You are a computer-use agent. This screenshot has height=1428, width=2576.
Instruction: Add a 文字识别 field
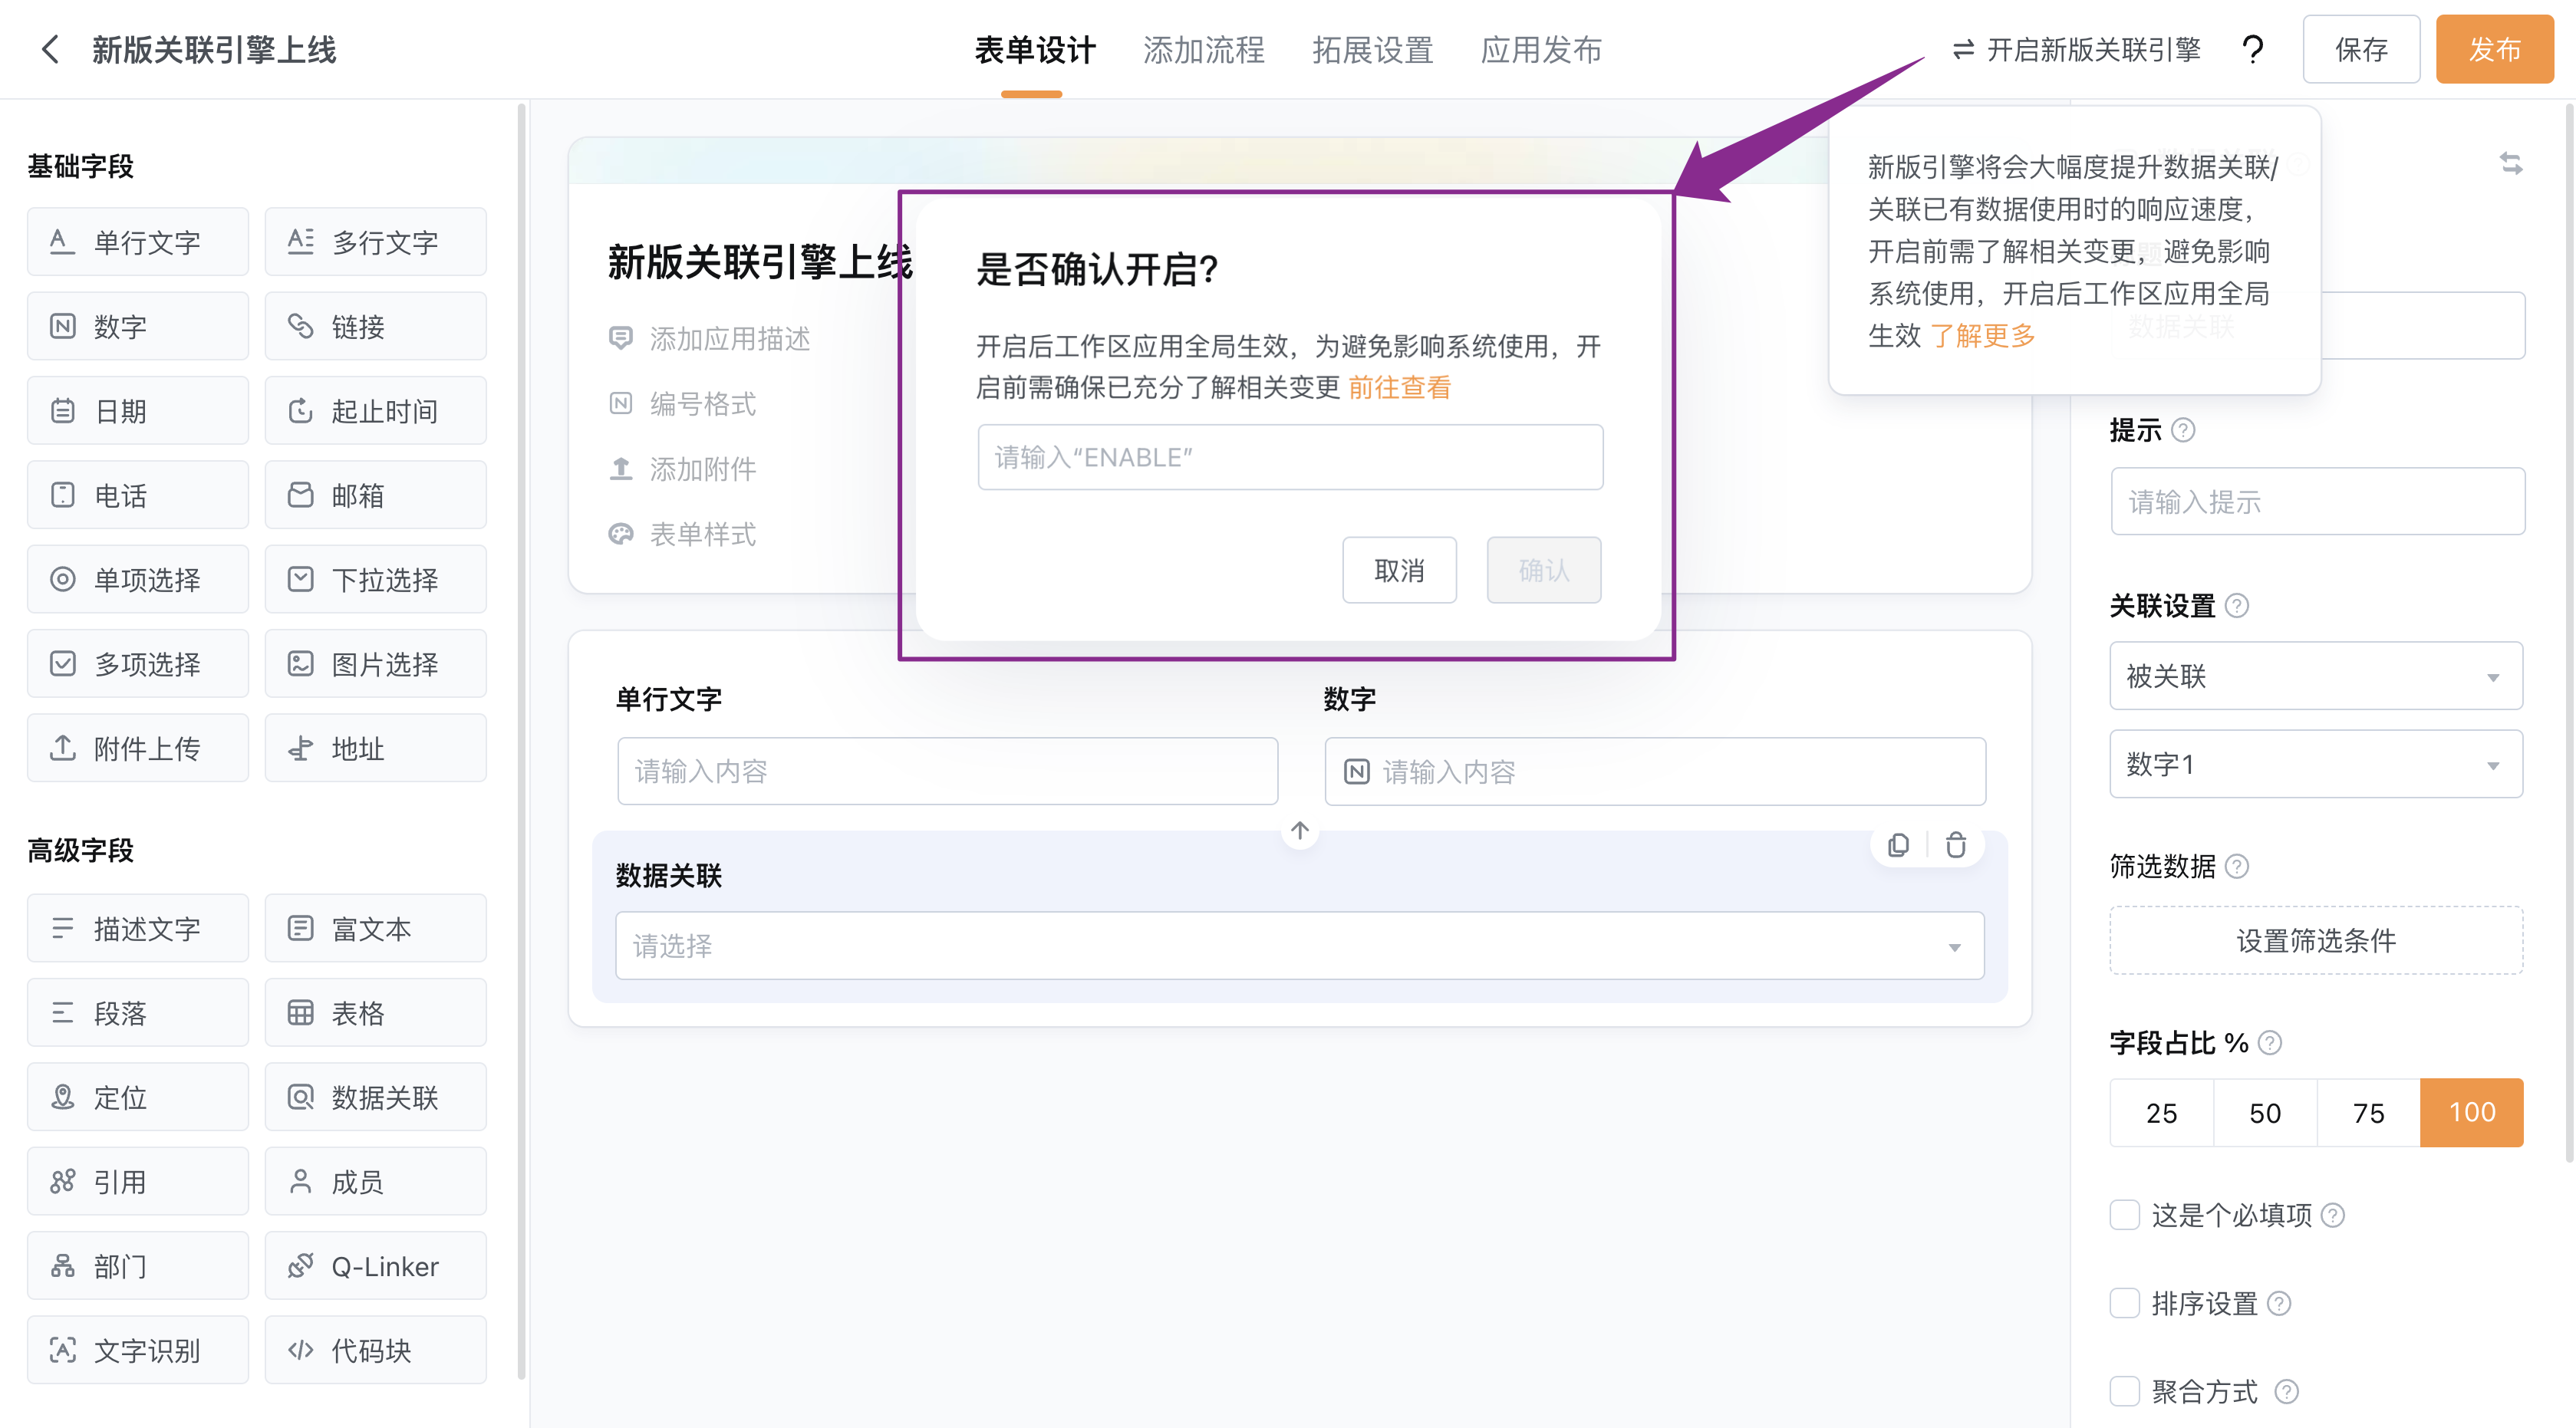(x=138, y=1350)
